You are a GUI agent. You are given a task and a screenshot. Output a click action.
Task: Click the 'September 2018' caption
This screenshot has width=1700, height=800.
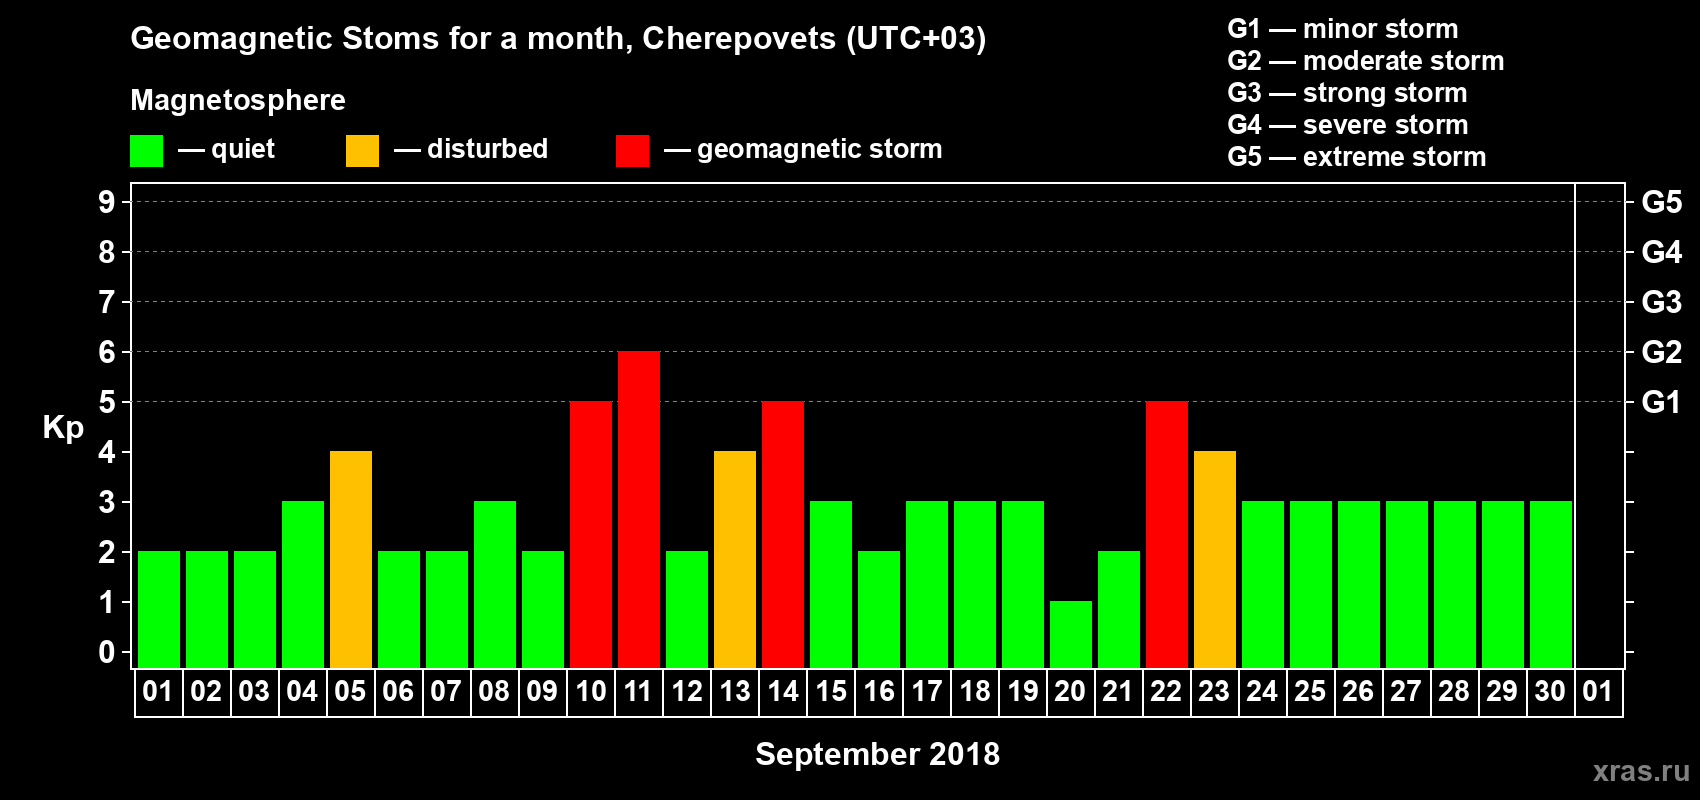[878, 754]
